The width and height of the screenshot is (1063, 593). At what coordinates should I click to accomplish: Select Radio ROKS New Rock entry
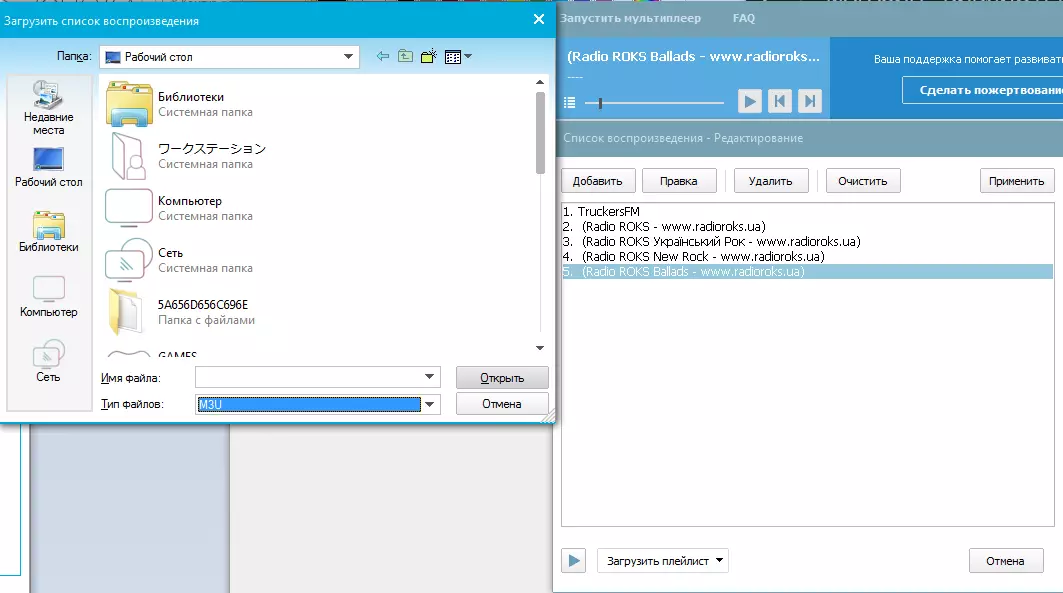click(807, 256)
